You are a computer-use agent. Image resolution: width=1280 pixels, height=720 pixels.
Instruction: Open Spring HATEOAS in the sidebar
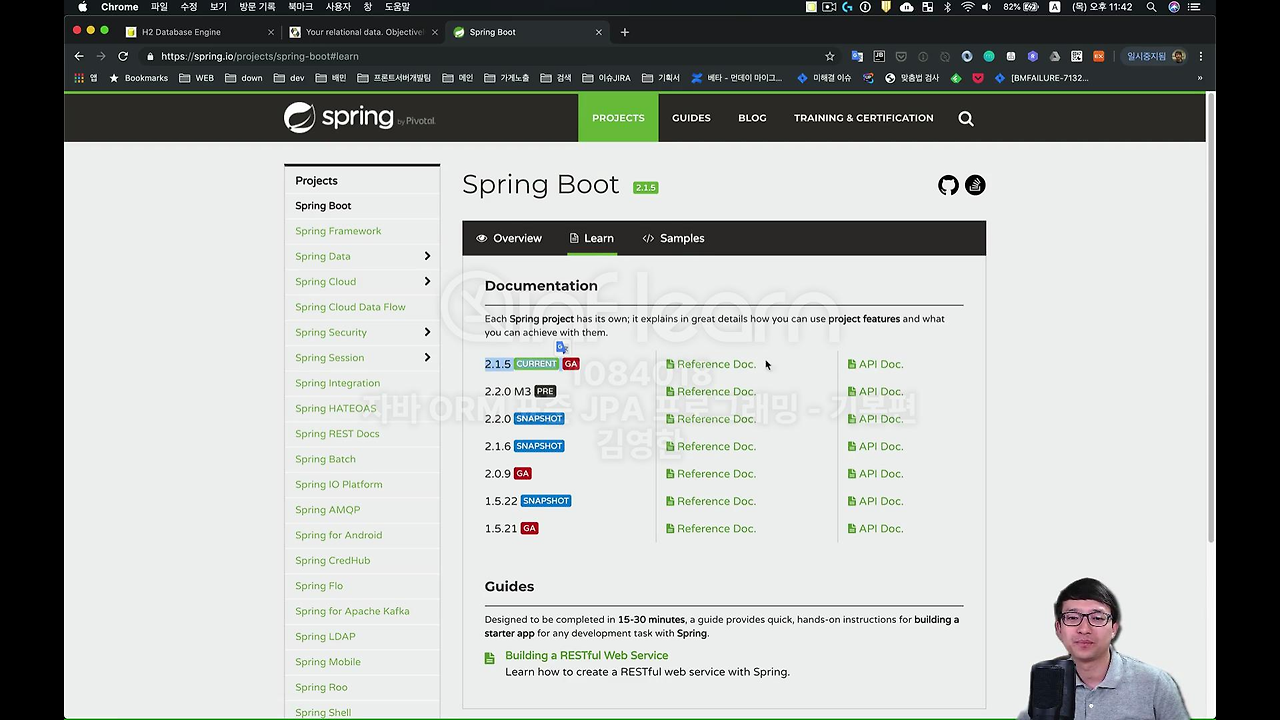tap(335, 409)
